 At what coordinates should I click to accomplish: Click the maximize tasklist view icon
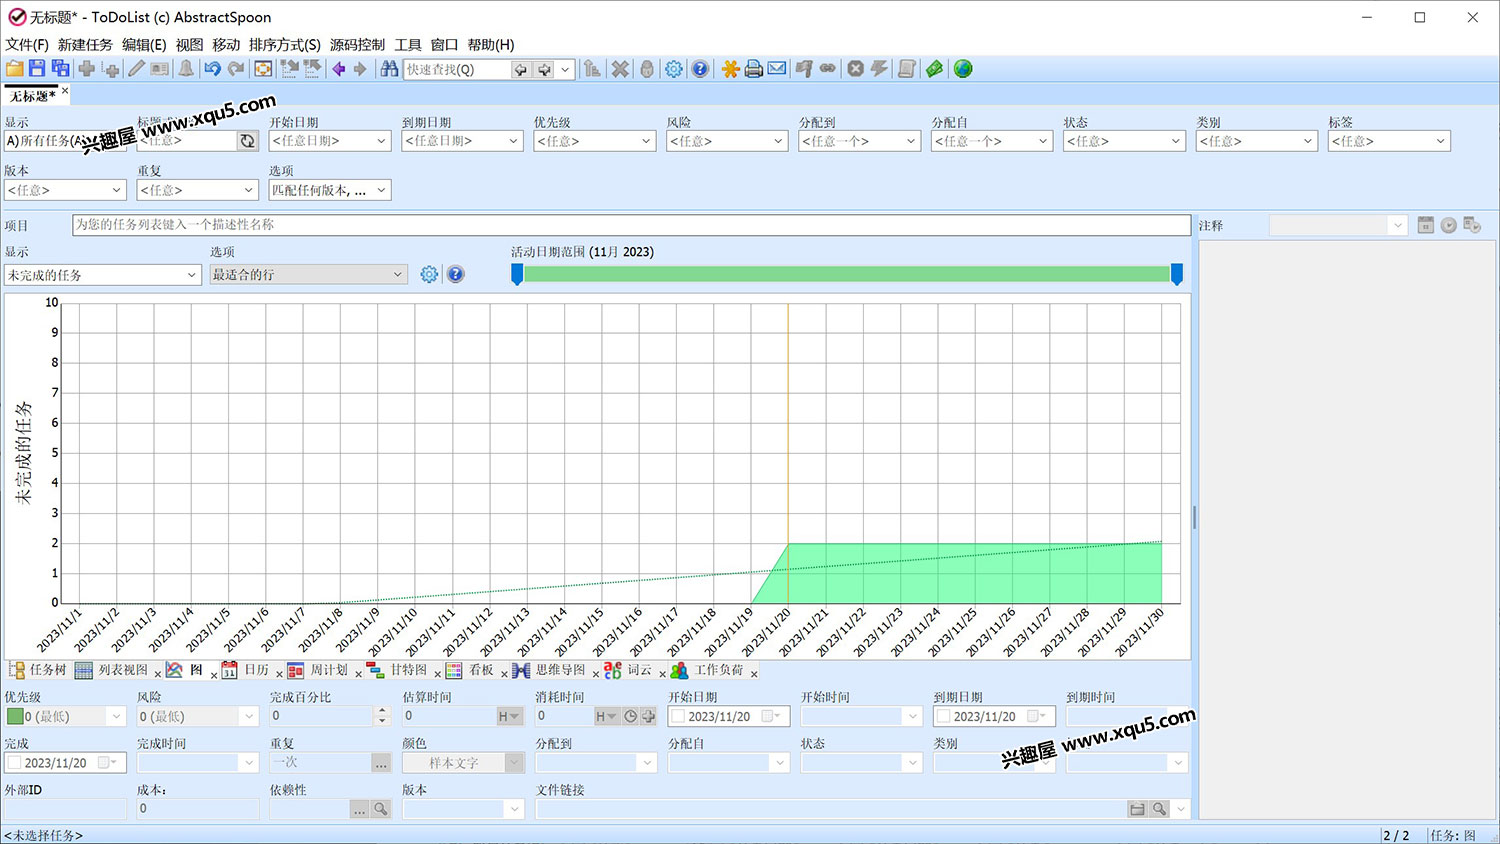263,69
